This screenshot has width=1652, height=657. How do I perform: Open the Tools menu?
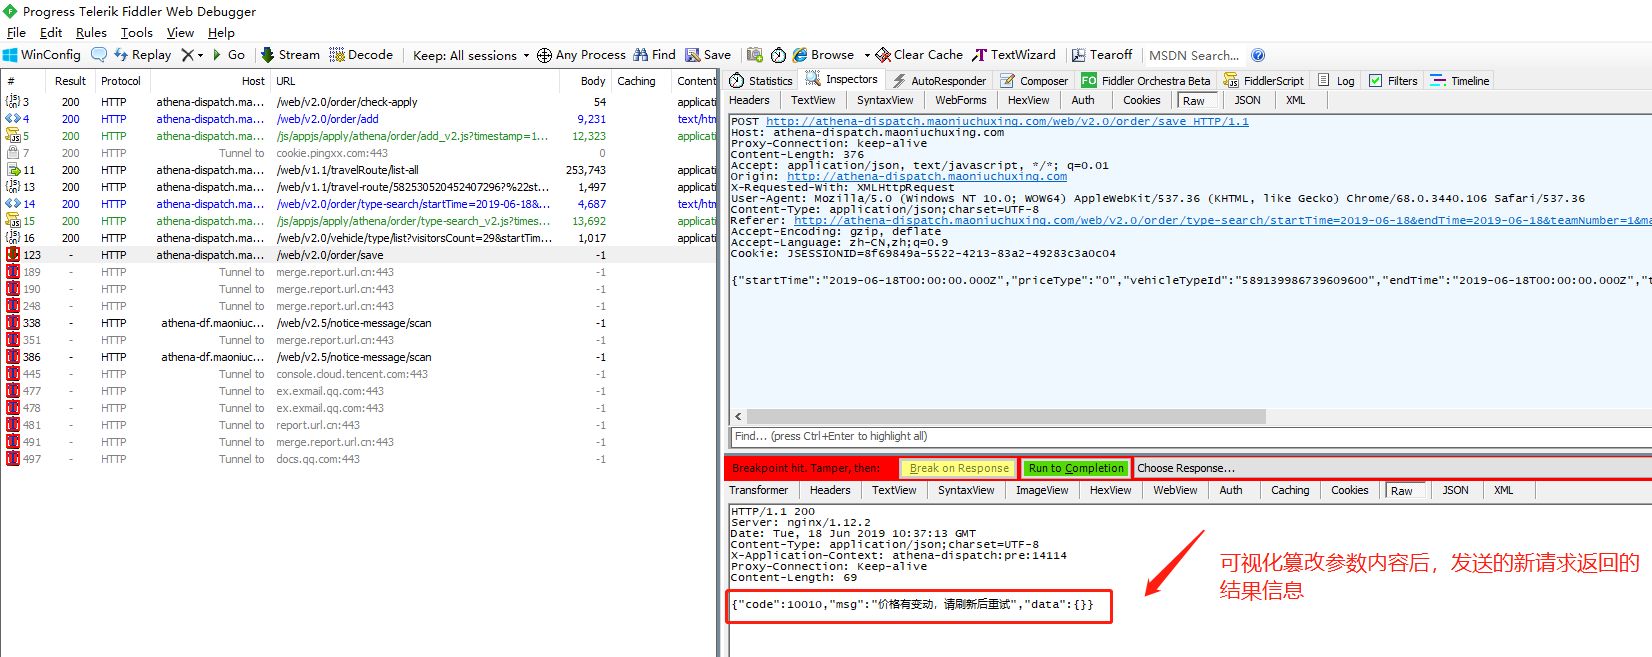[x=136, y=33]
